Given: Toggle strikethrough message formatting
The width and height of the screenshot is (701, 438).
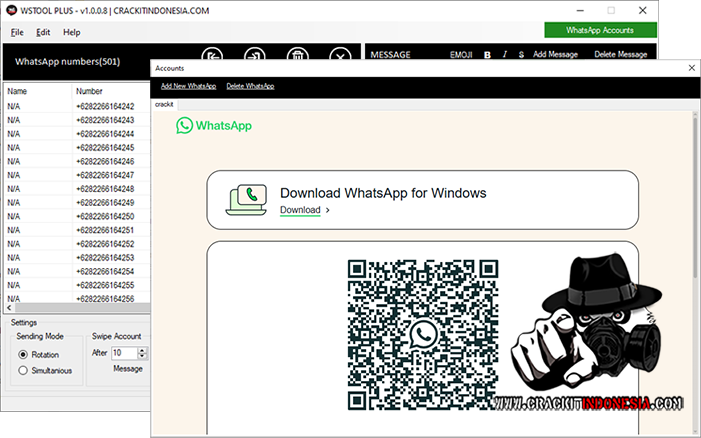Looking at the screenshot, I should tap(521, 54).
